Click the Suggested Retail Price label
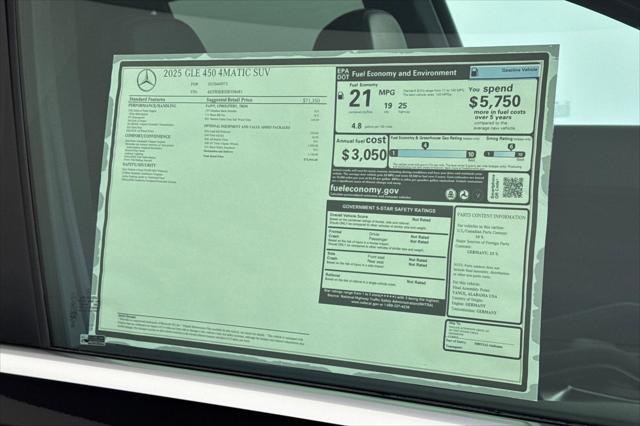 point(229,99)
